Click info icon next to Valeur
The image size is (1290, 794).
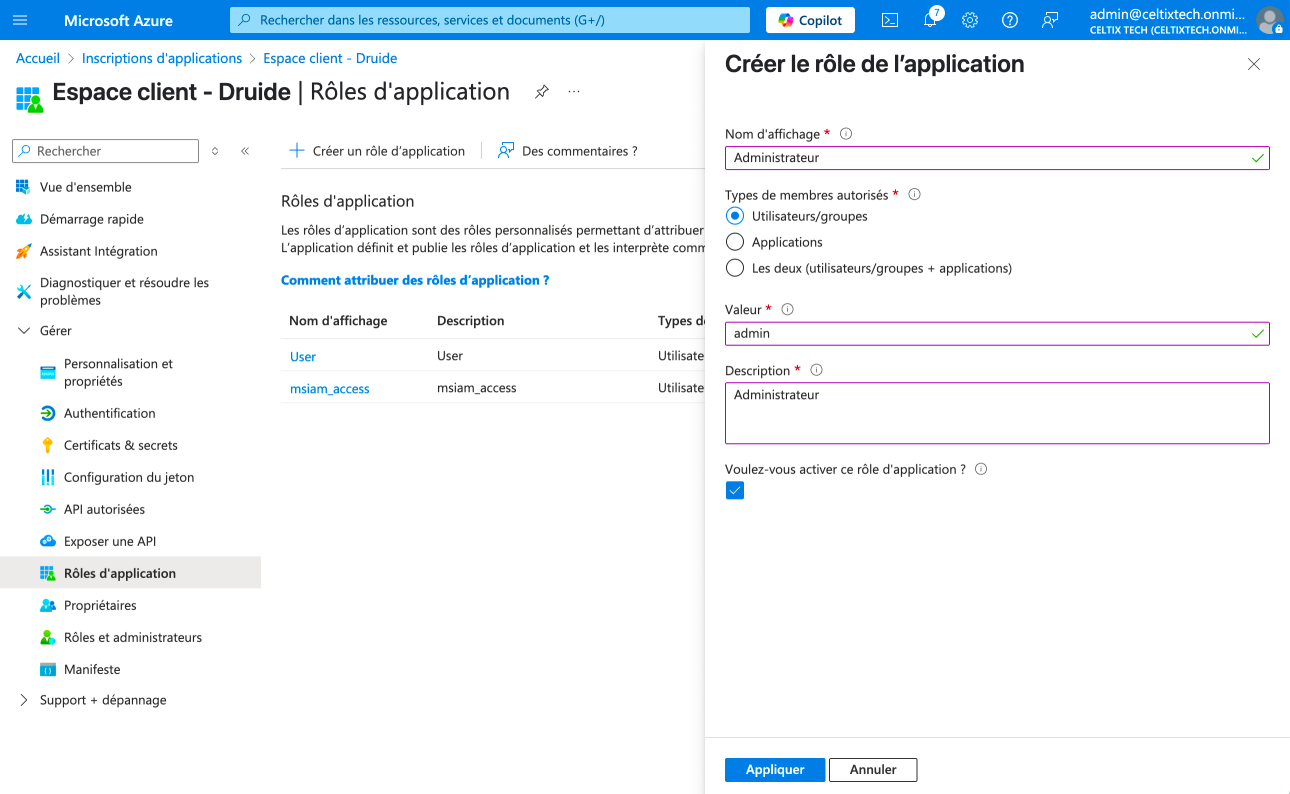787,310
